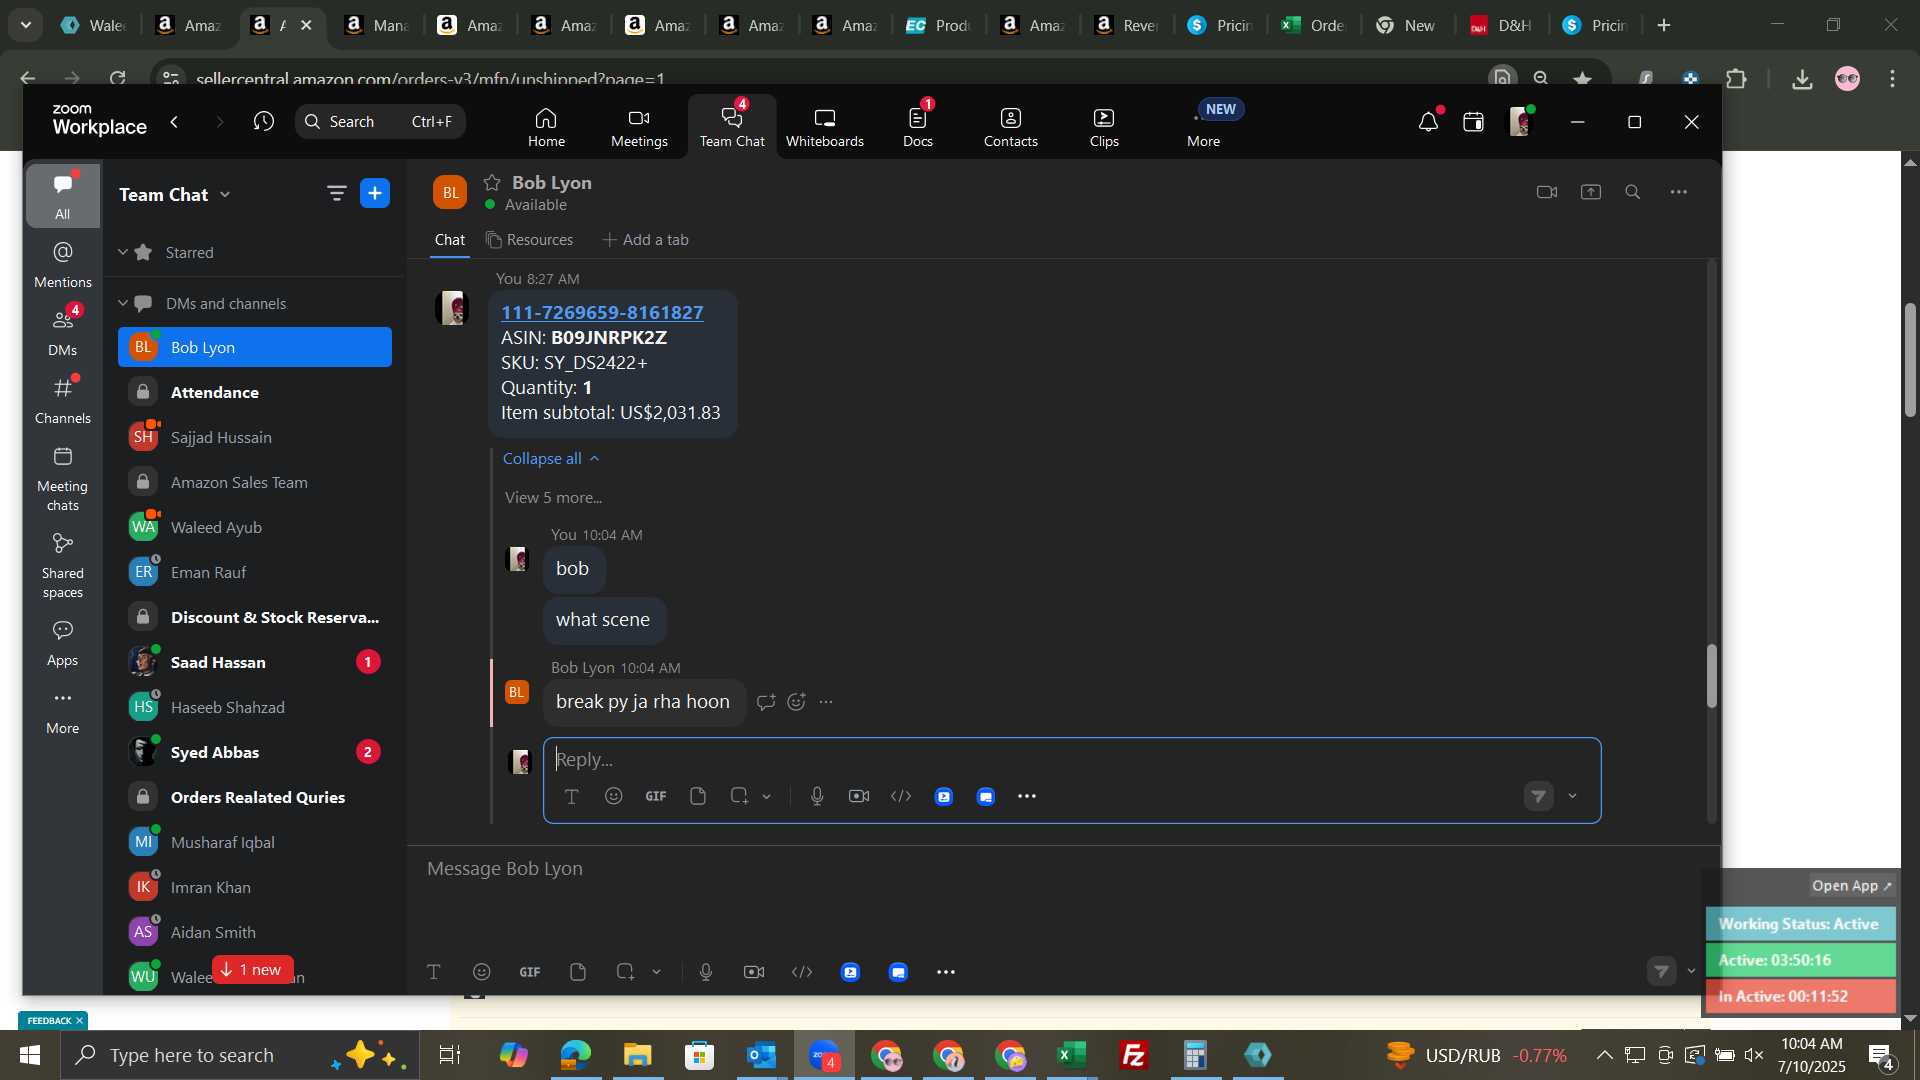Click the chat message list scrollbar
This screenshot has width=1920, height=1080.
1712,676
